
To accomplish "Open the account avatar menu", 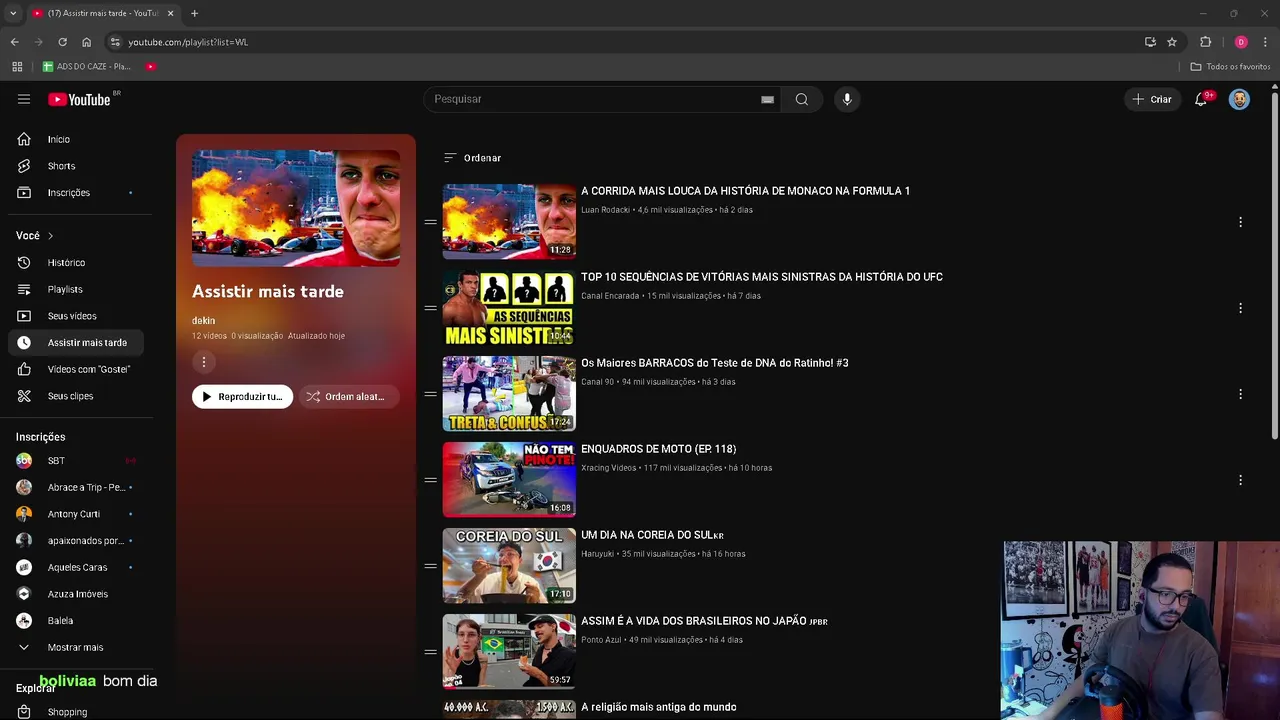I will click(x=1239, y=99).
